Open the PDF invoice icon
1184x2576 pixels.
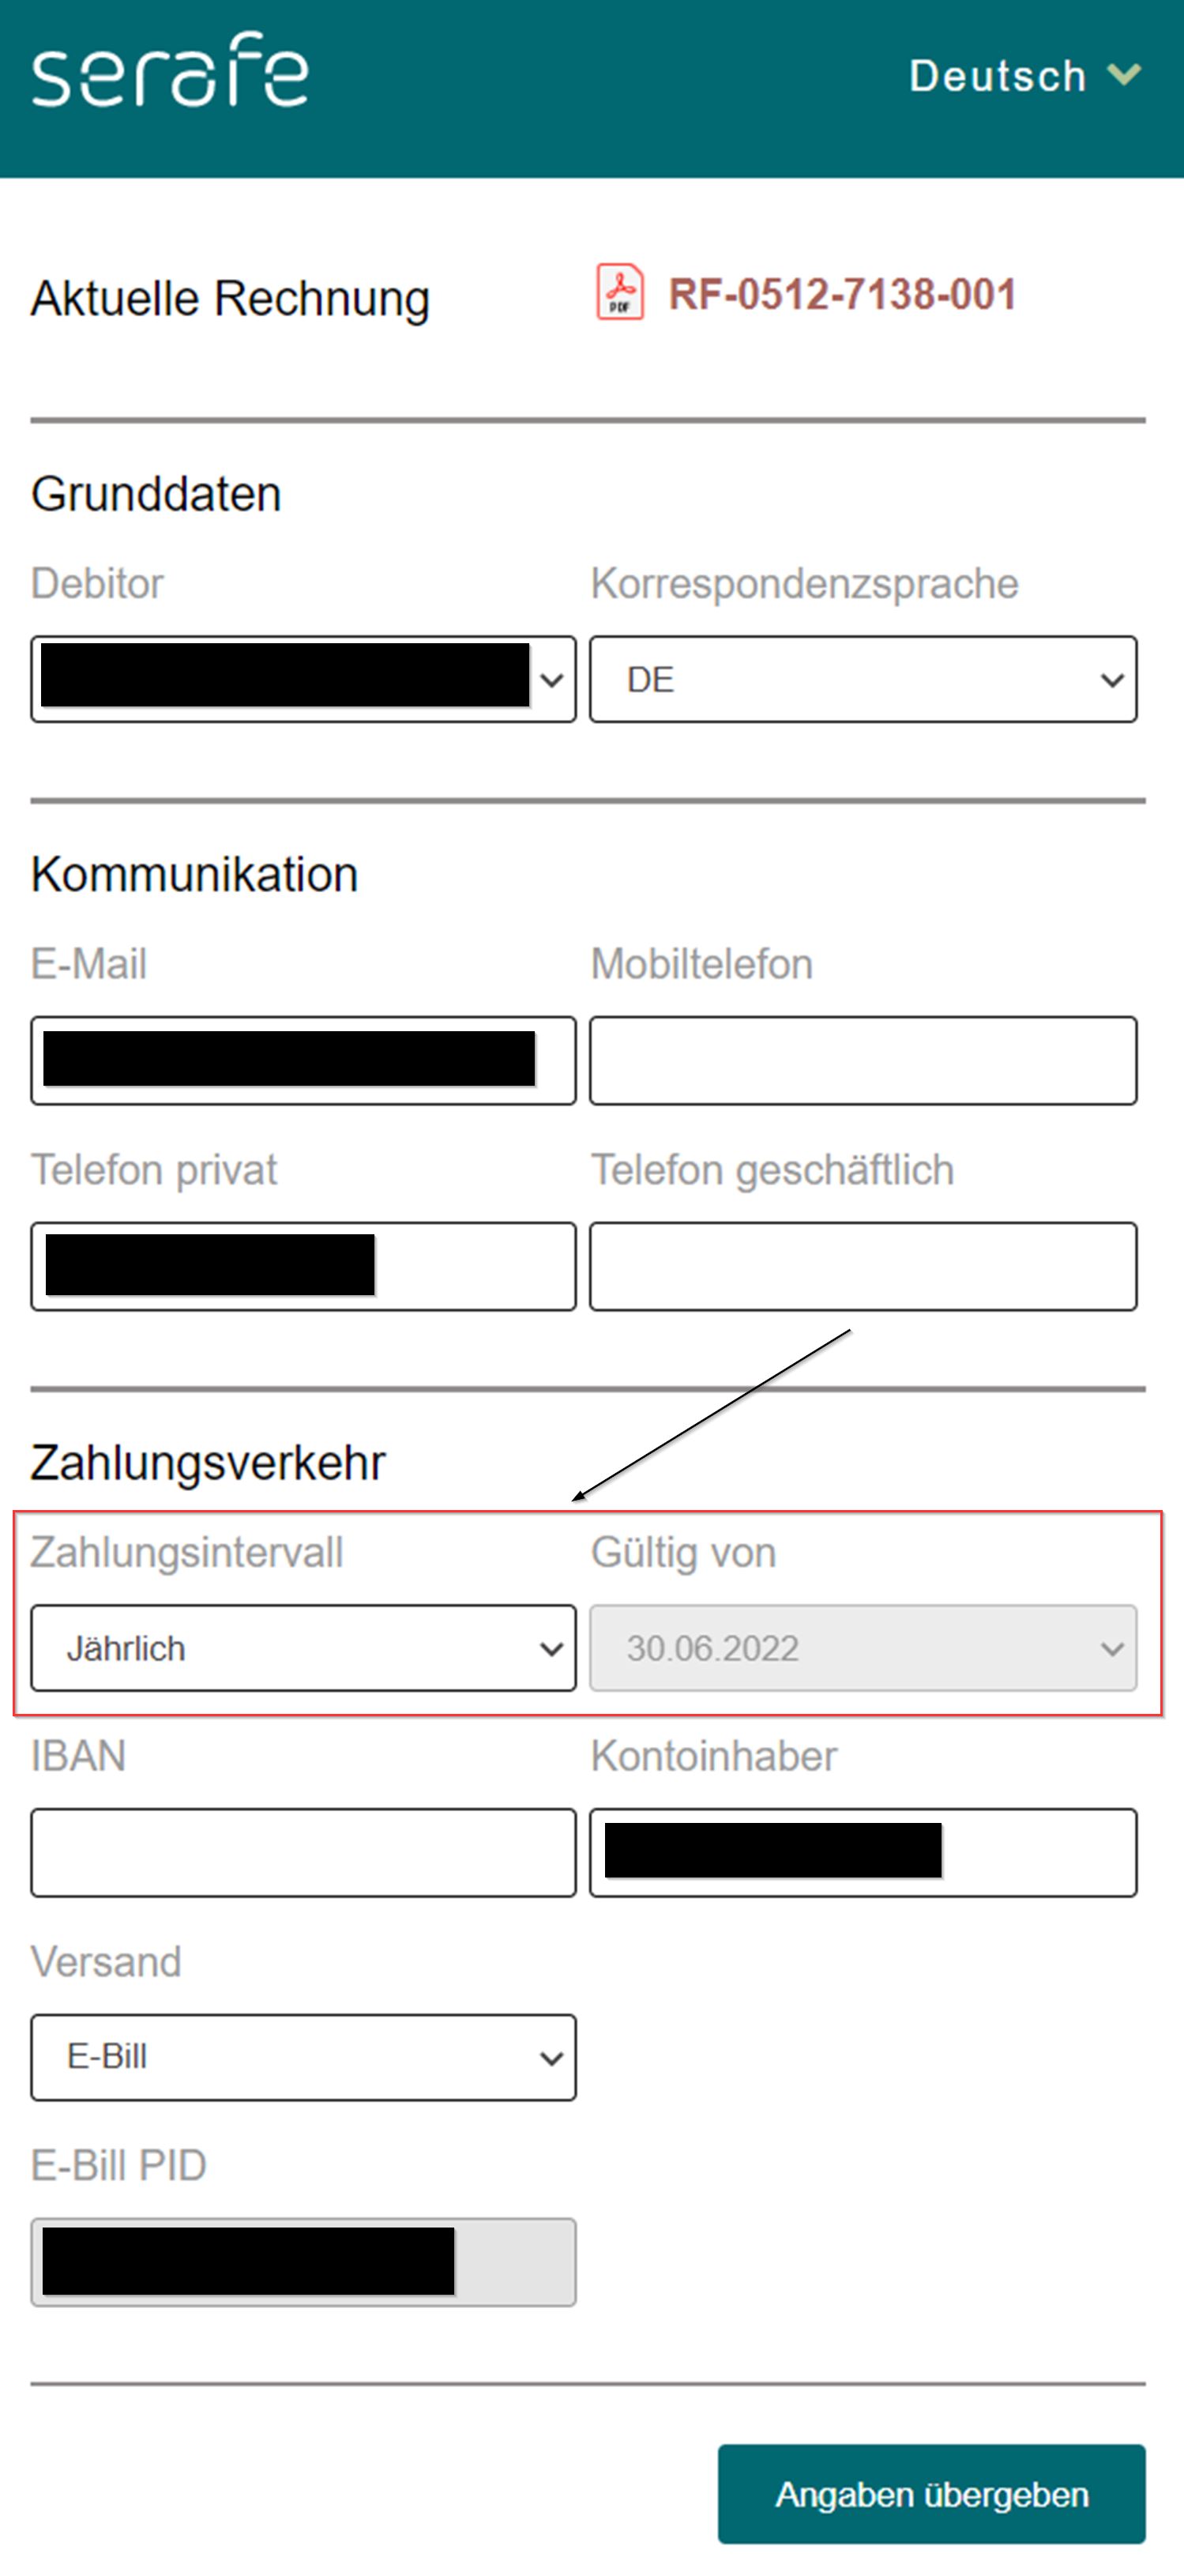(x=620, y=292)
